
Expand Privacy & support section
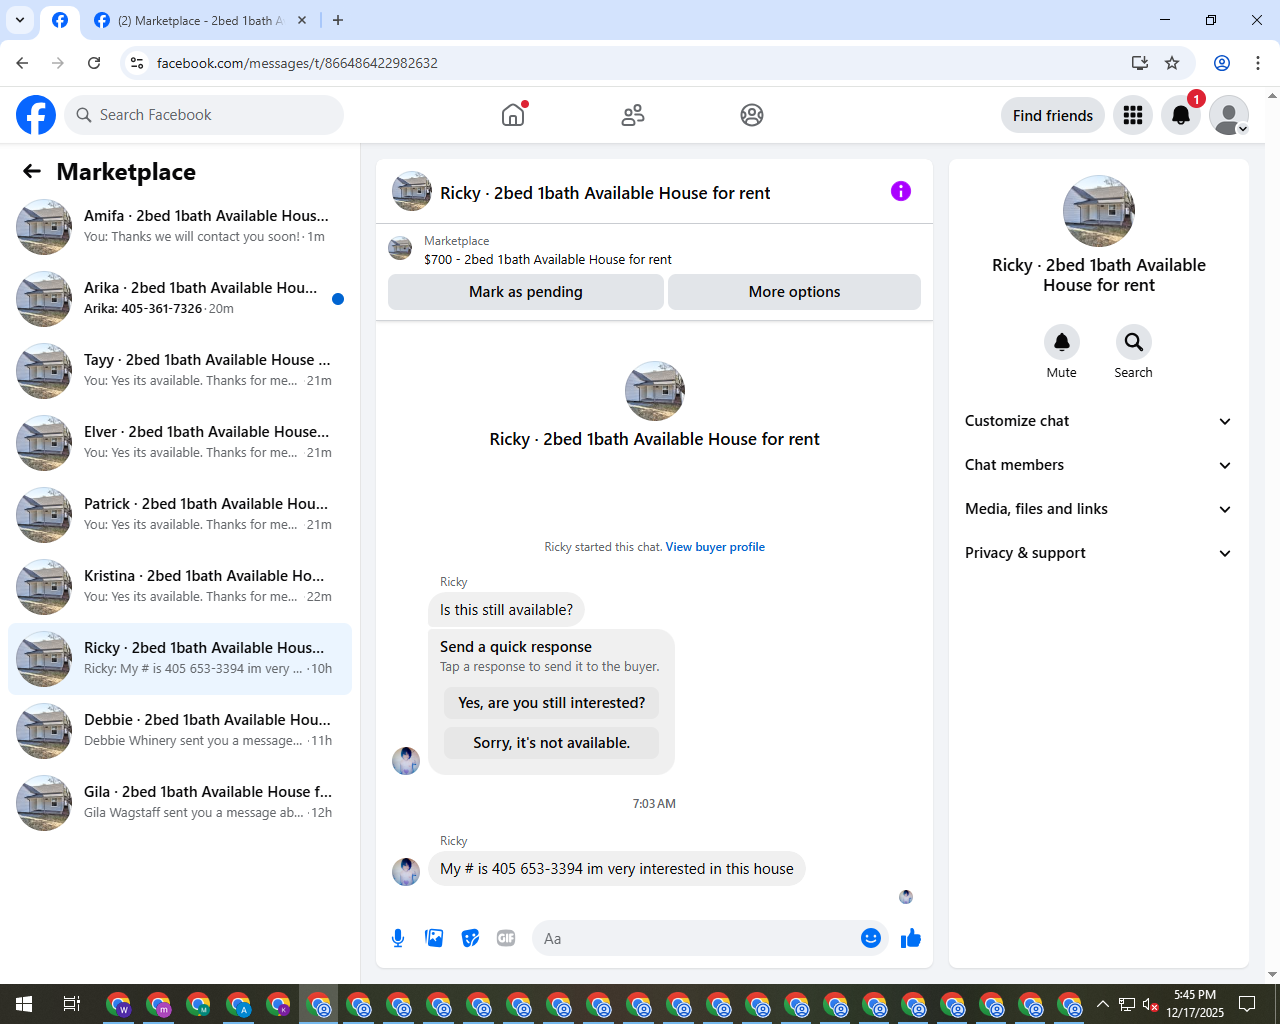pyautogui.click(x=1099, y=553)
